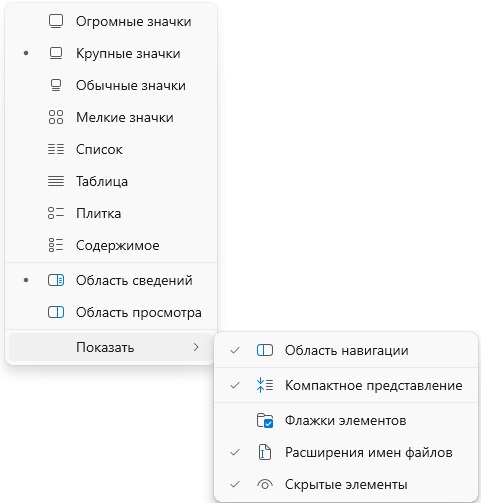Disable Компактное представление checkmark

point(235,385)
